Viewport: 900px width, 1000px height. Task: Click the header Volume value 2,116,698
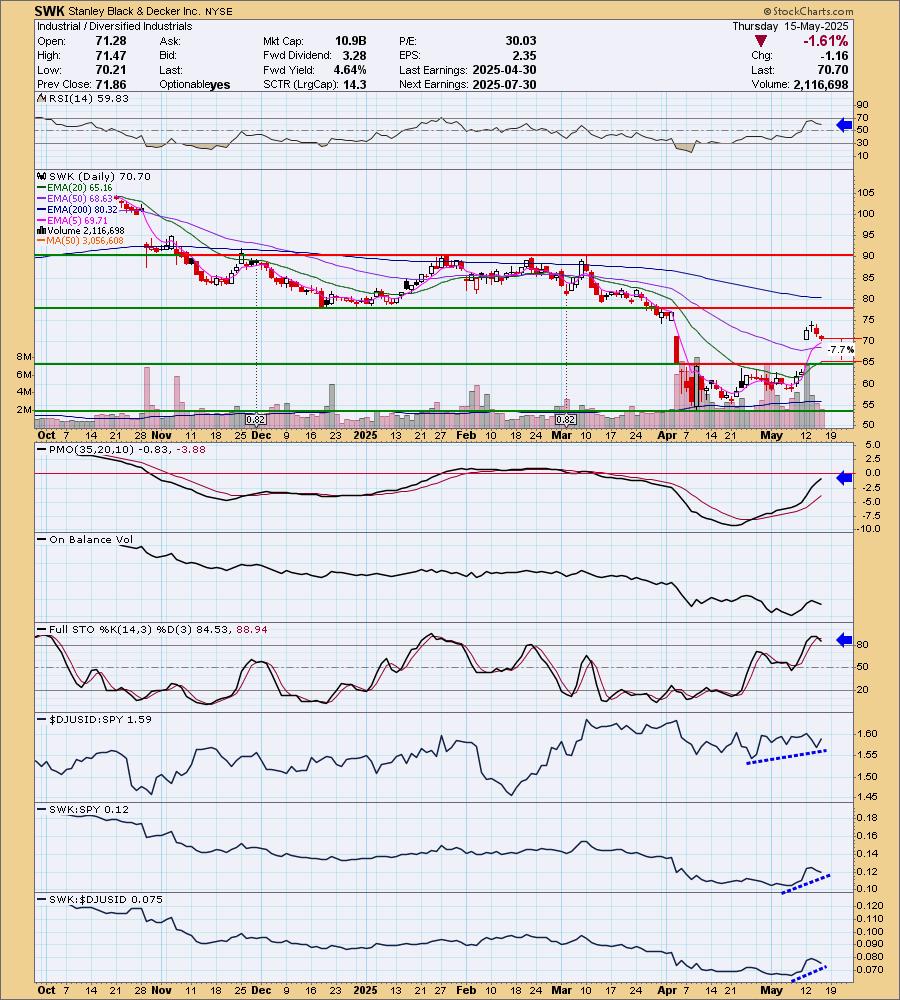click(821, 85)
